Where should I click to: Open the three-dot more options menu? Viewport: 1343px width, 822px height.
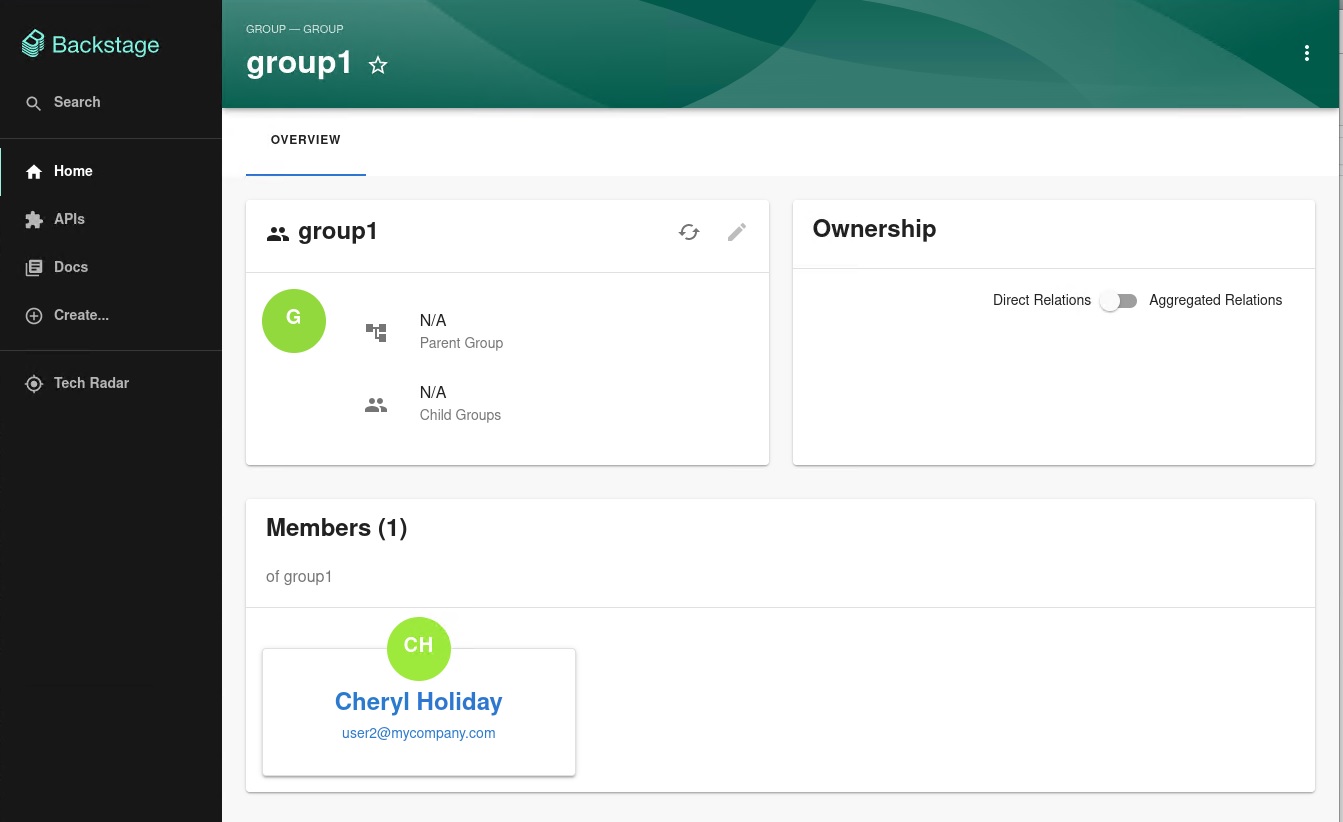tap(1306, 54)
